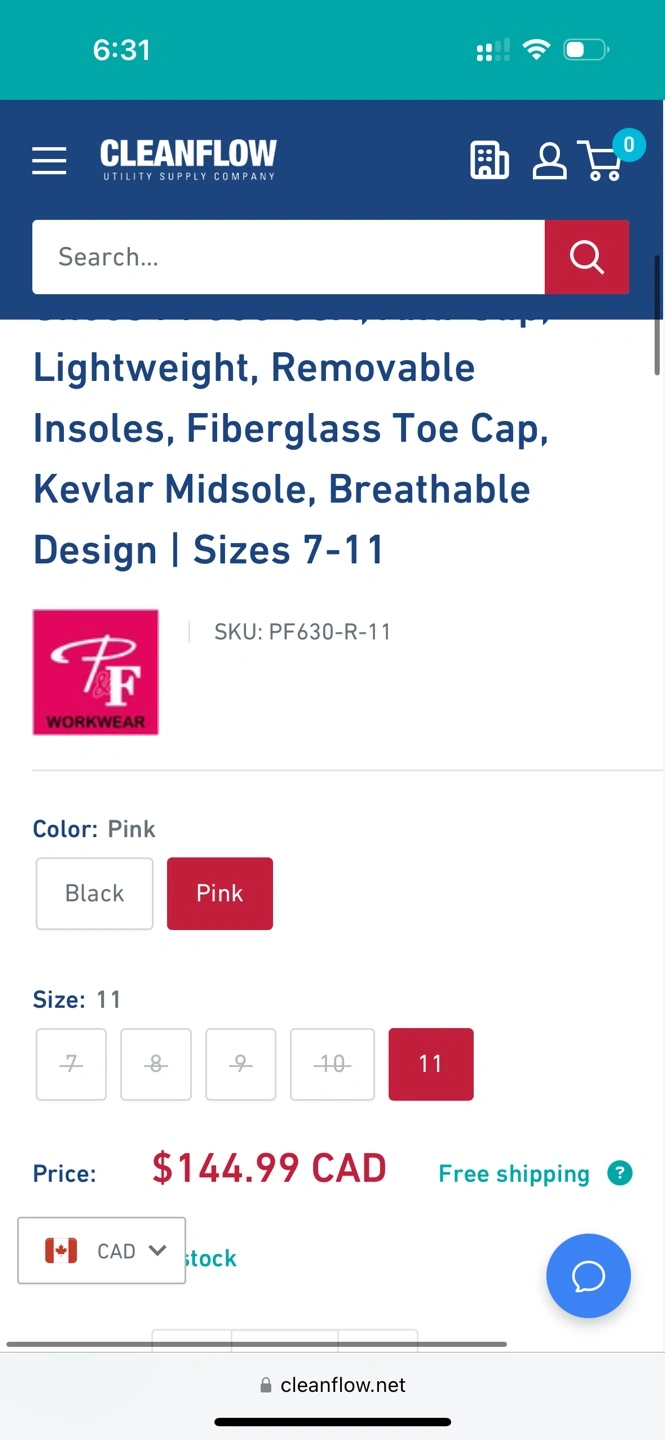Open the live chat bubble
665x1440 pixels.
pyautogui.click(x=588, y=1276)
